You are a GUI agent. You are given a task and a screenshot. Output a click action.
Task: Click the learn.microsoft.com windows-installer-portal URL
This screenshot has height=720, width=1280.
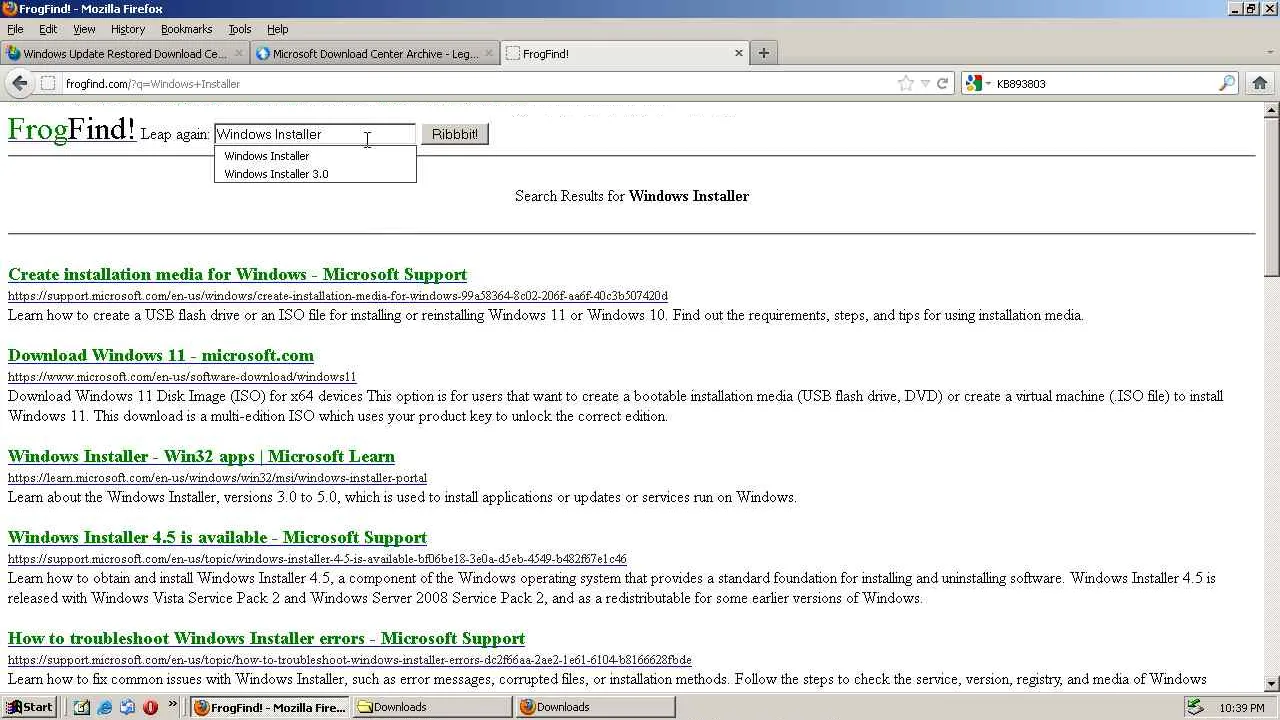pos(217,478)
